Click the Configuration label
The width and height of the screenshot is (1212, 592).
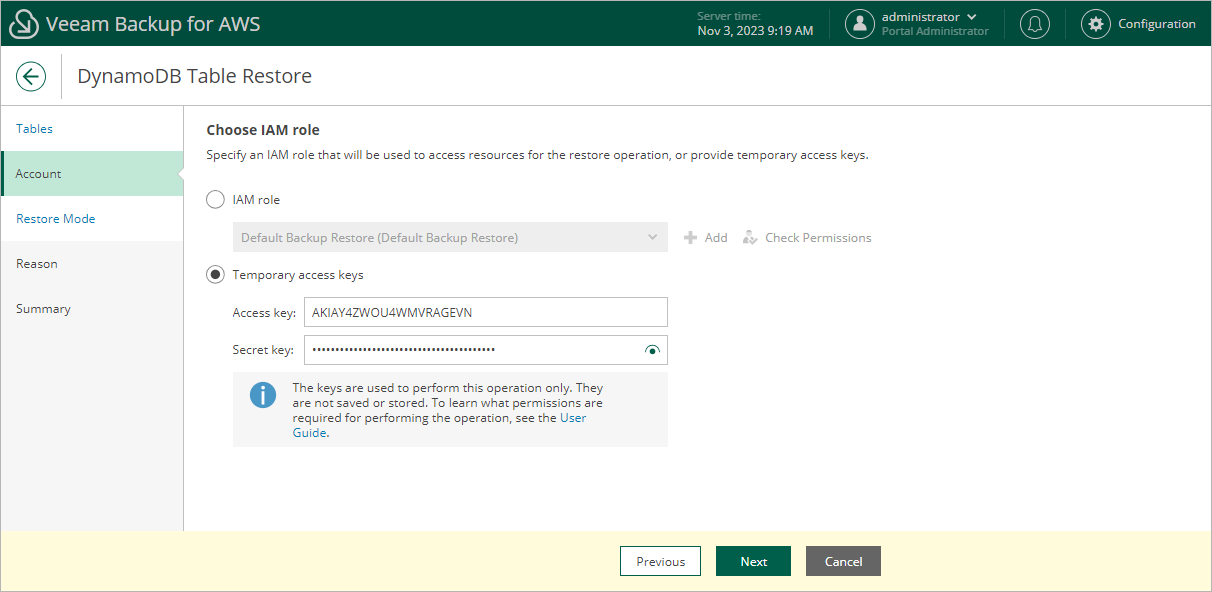click(x=1157, y=24)
